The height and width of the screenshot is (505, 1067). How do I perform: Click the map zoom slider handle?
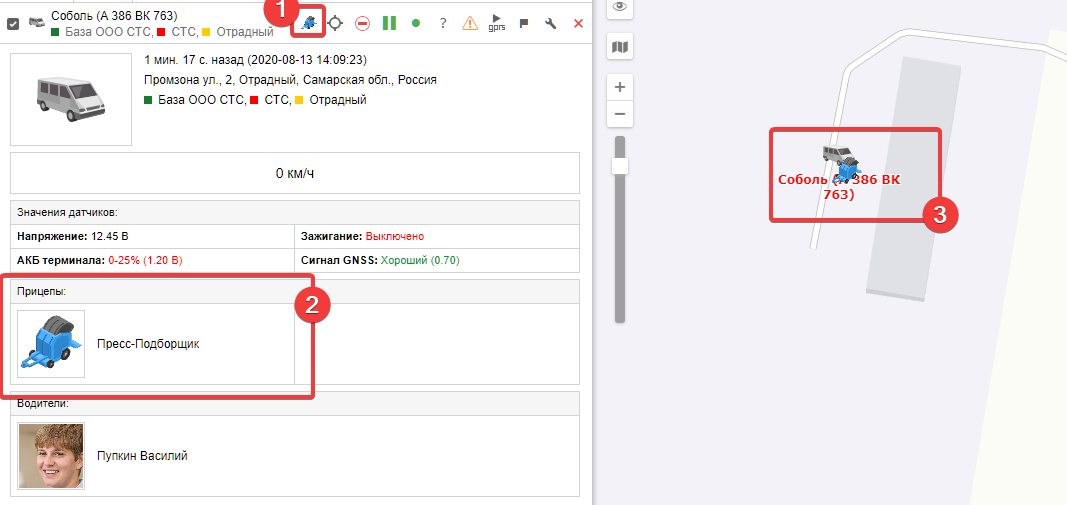620,166
